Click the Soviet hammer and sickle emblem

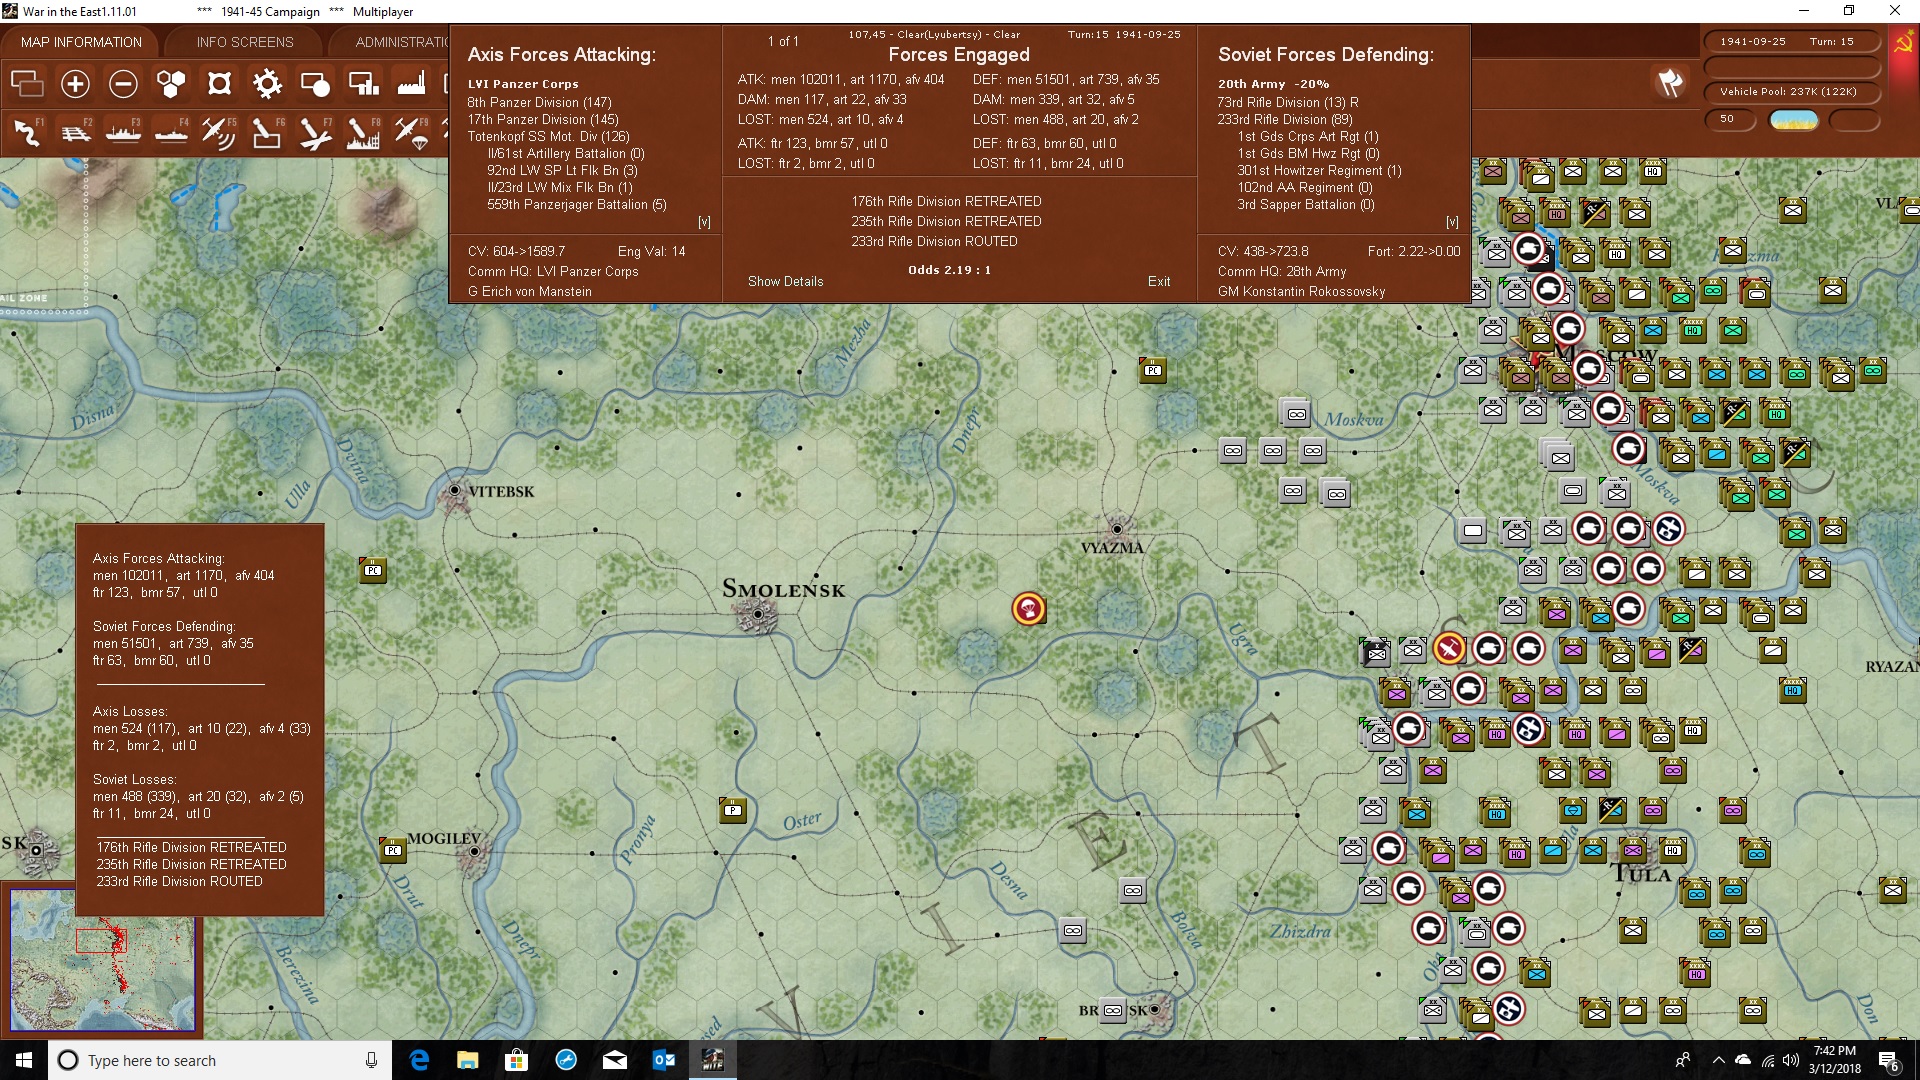pos(1904,44)
